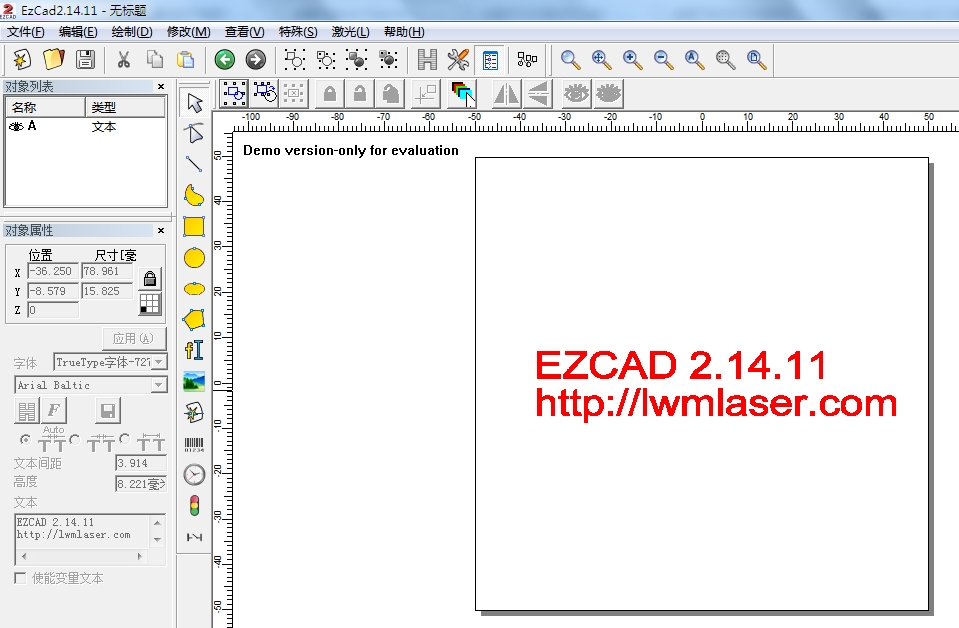The height and width of the screenshot is (628, 959).
Task: Select the delay timer clock tool
Action: [194, 475]
